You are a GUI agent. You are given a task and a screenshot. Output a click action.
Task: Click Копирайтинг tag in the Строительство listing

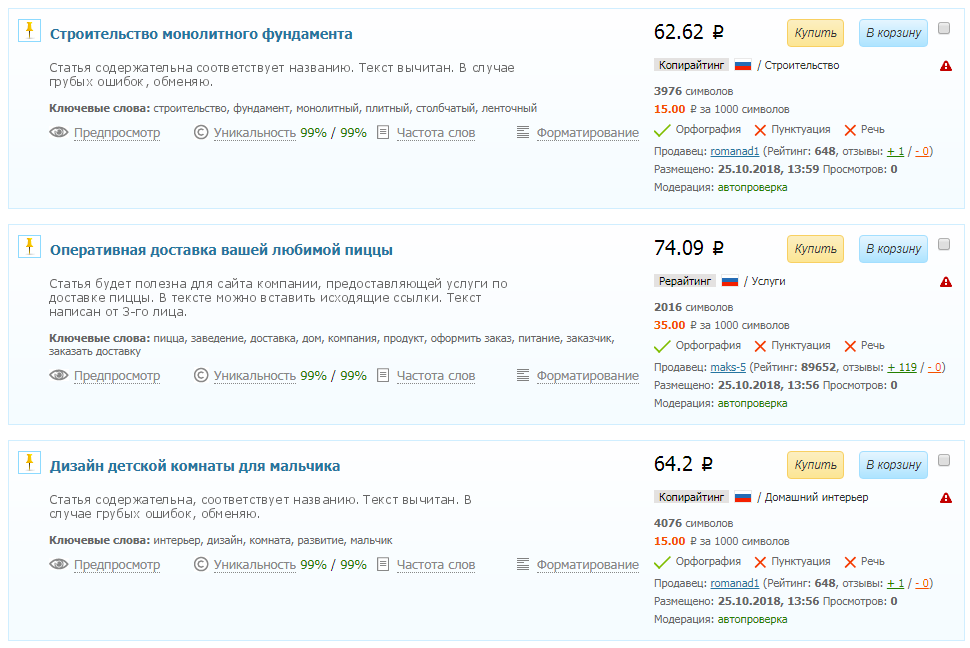pyautogui.click(x=691, y=65)
